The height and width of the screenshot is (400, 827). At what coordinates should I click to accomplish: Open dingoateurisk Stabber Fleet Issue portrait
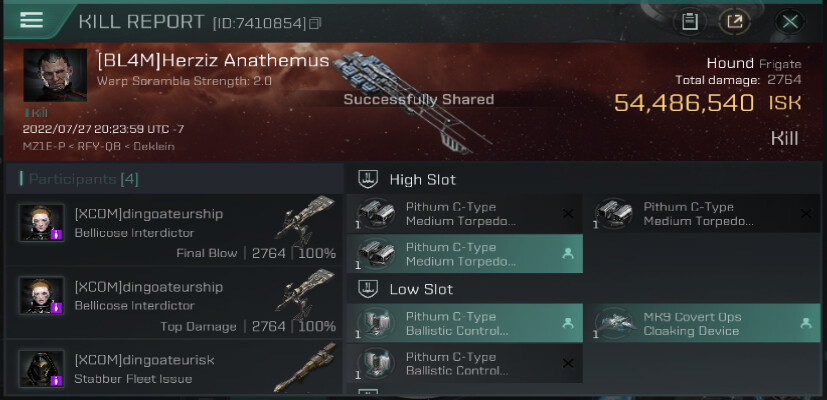(x=42, y=368)
